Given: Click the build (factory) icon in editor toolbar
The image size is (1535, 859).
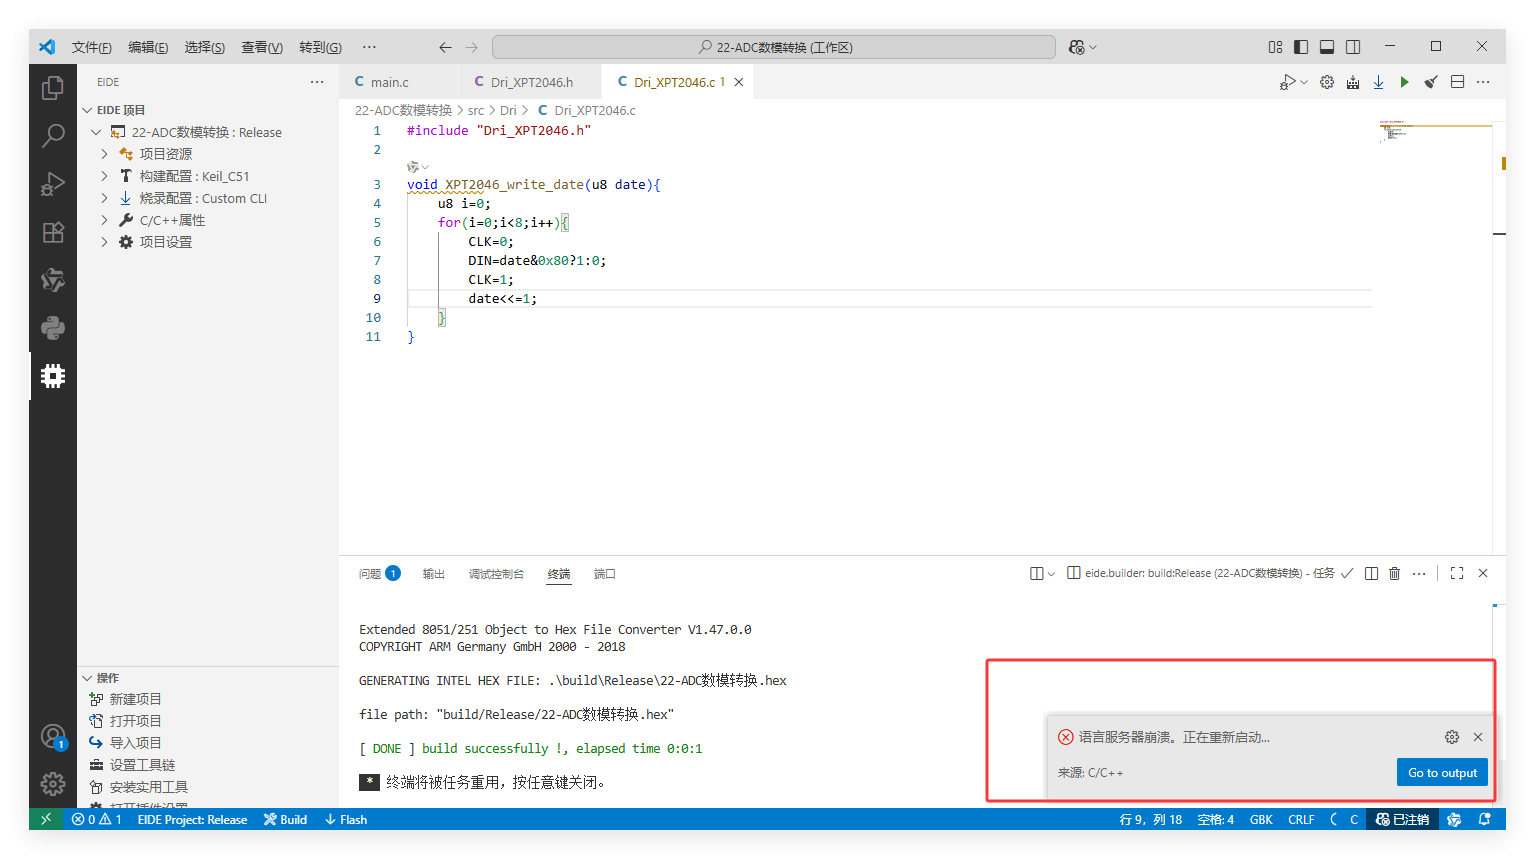Looking at the screenshot, I should [x=1353, y=82].
